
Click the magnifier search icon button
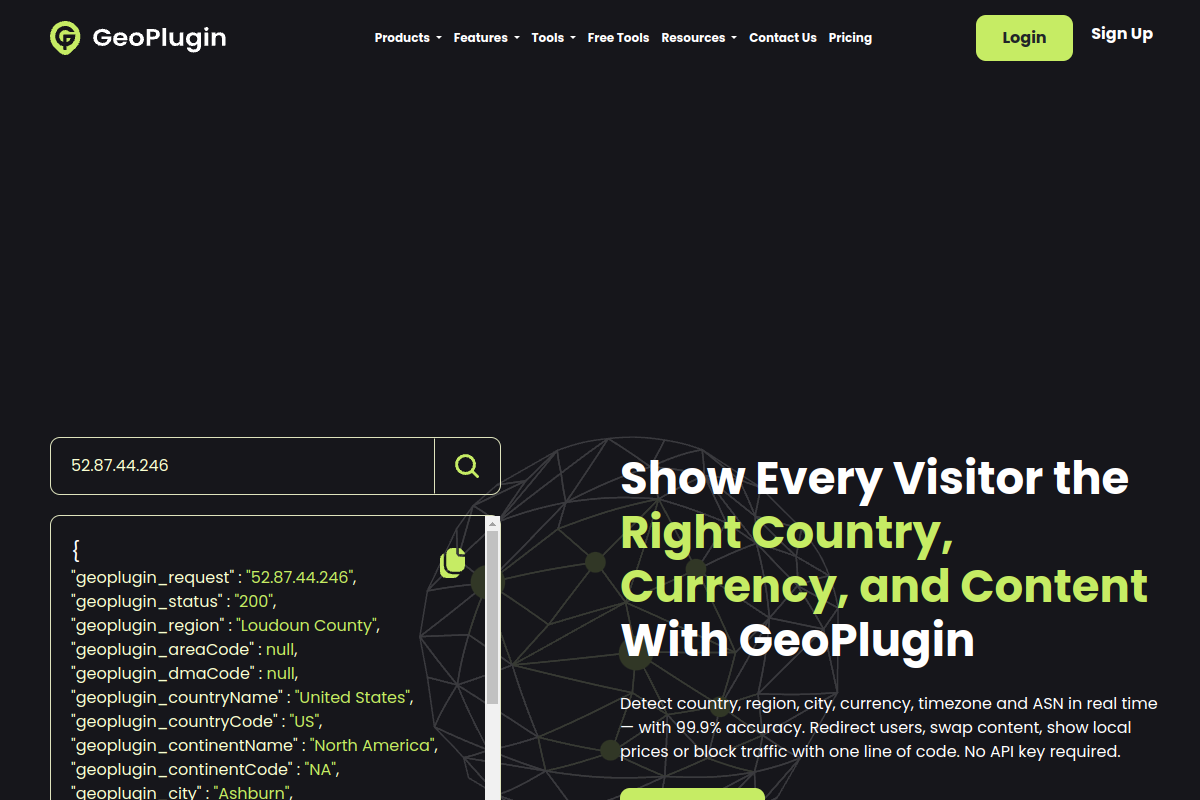[467, 466]
